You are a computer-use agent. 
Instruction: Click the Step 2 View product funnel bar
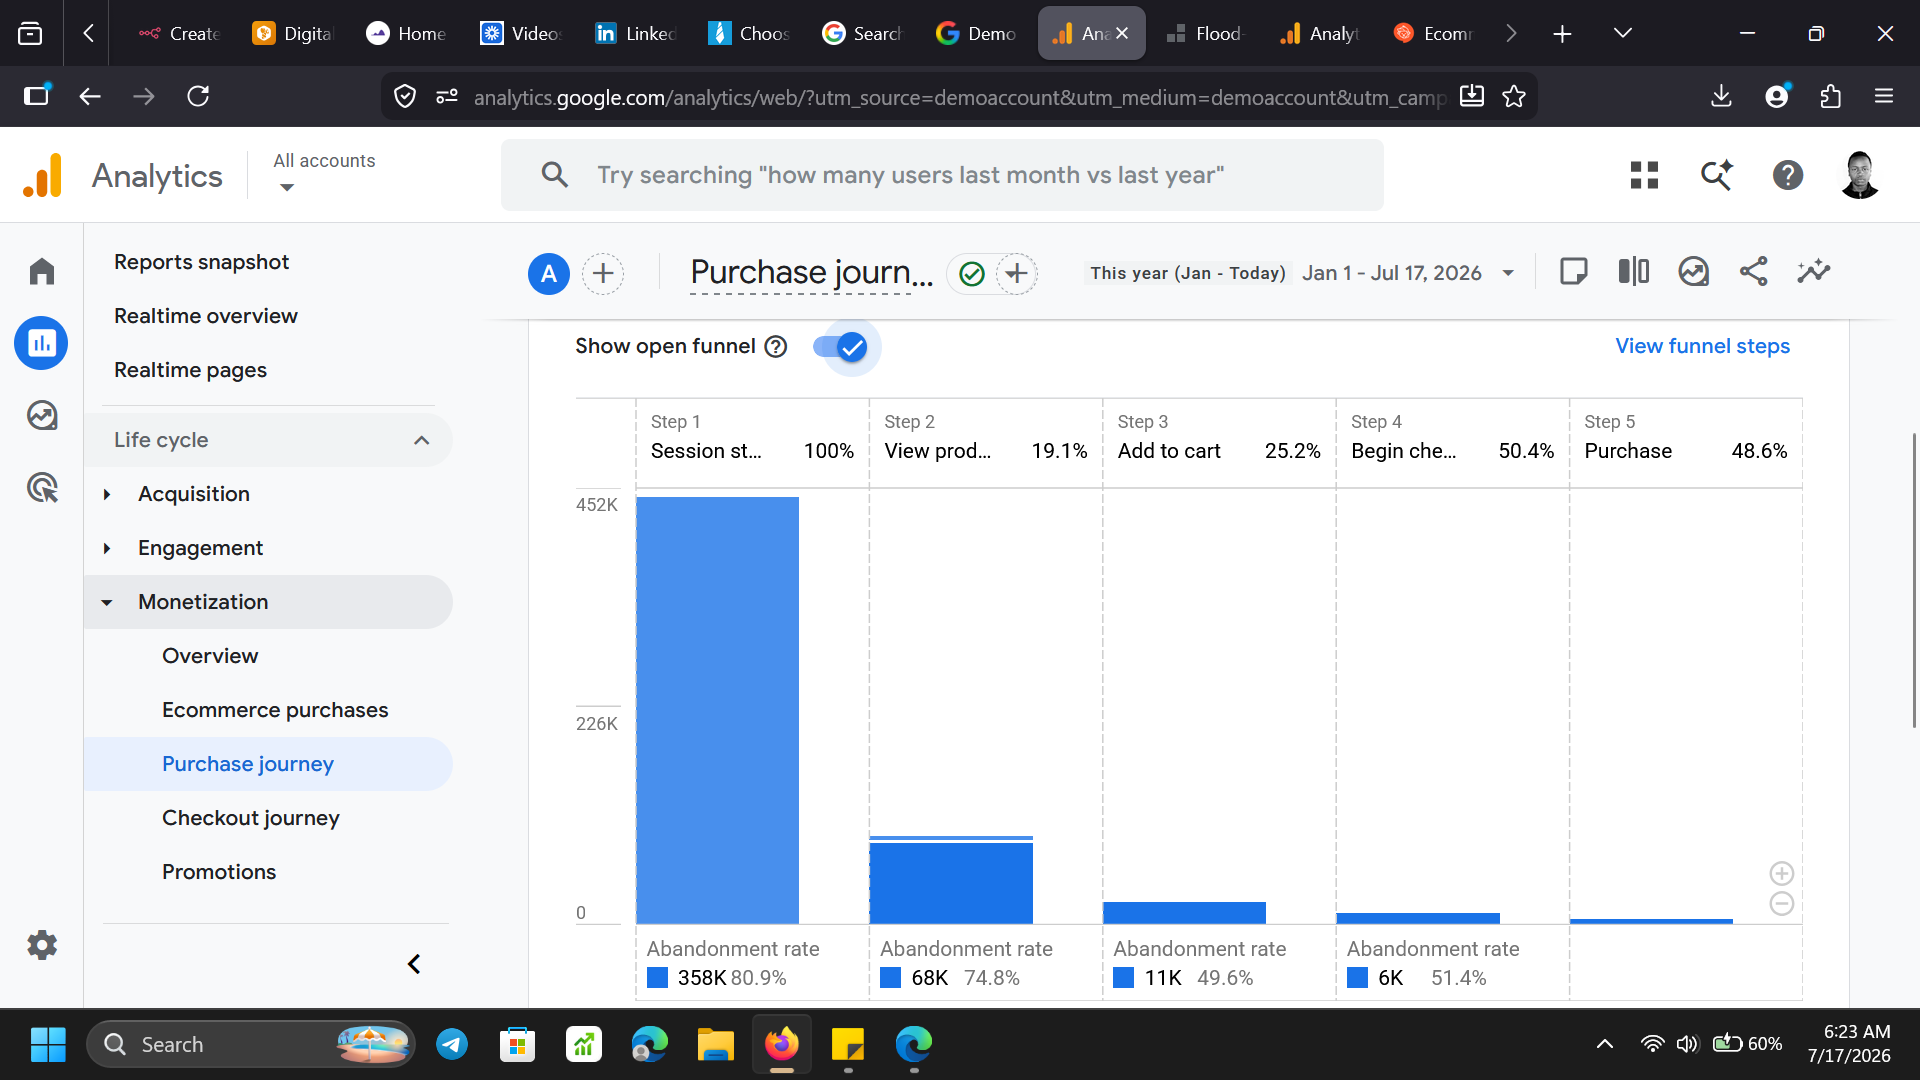pos(951,880)
